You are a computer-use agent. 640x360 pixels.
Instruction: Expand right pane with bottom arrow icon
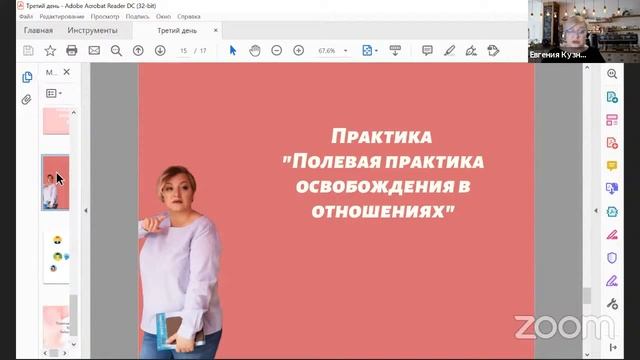[x=613, y=347]
